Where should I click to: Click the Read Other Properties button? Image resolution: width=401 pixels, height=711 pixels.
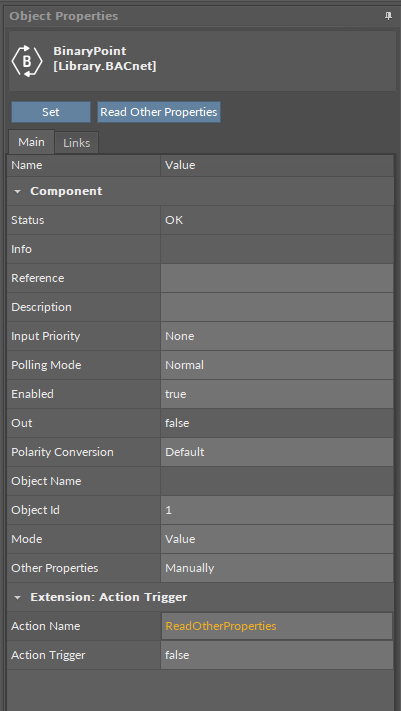pyautogui.click(x=159, y=112)
